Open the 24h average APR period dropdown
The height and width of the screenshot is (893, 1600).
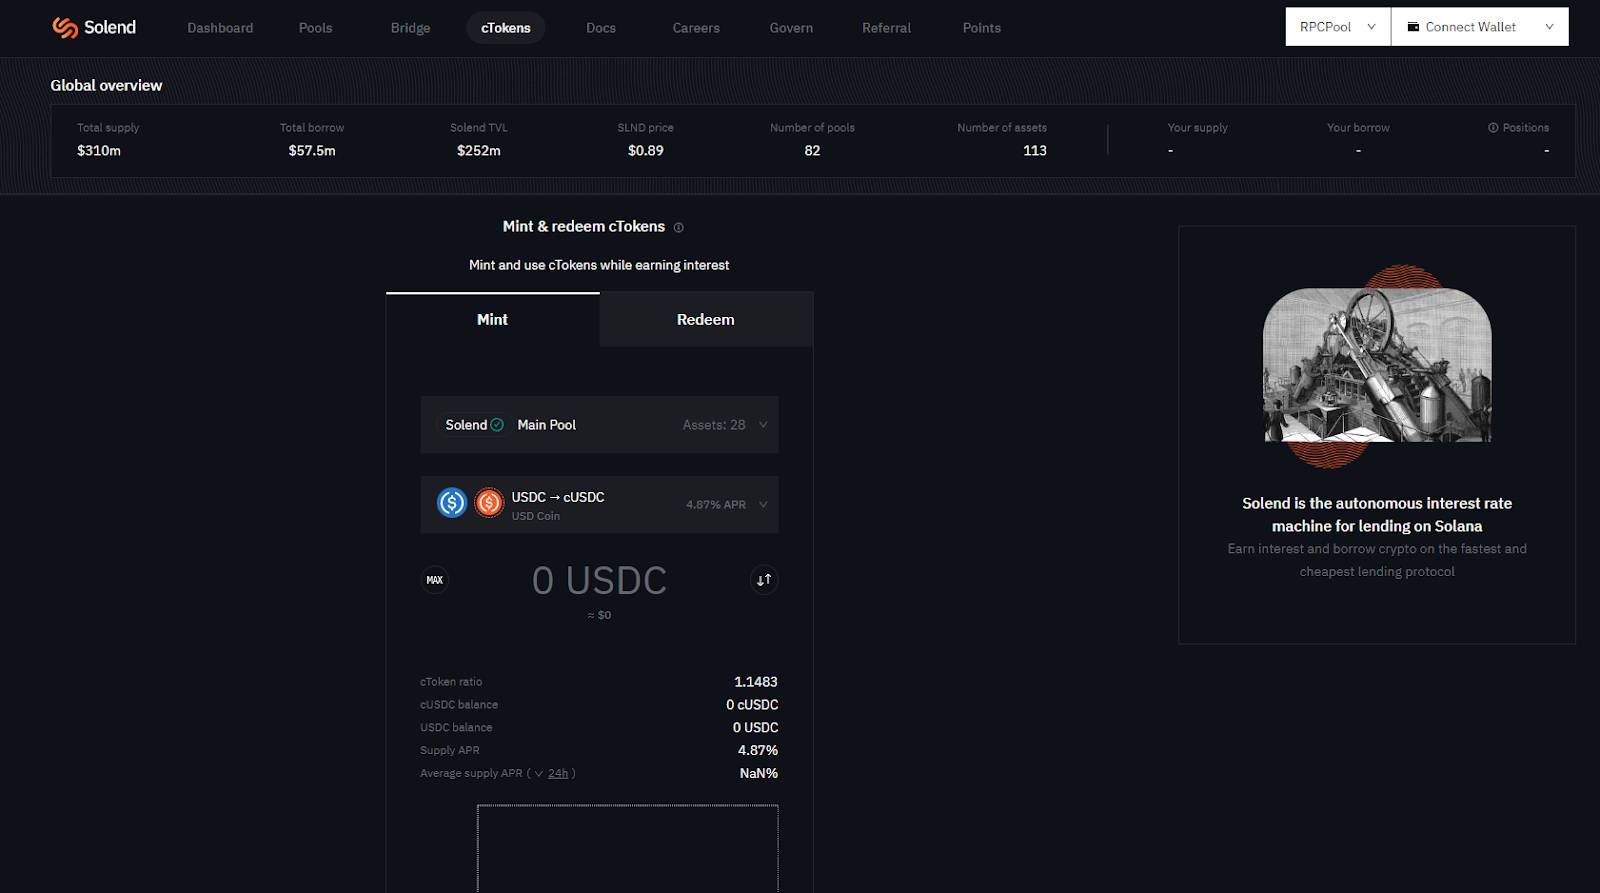(551, 773)
